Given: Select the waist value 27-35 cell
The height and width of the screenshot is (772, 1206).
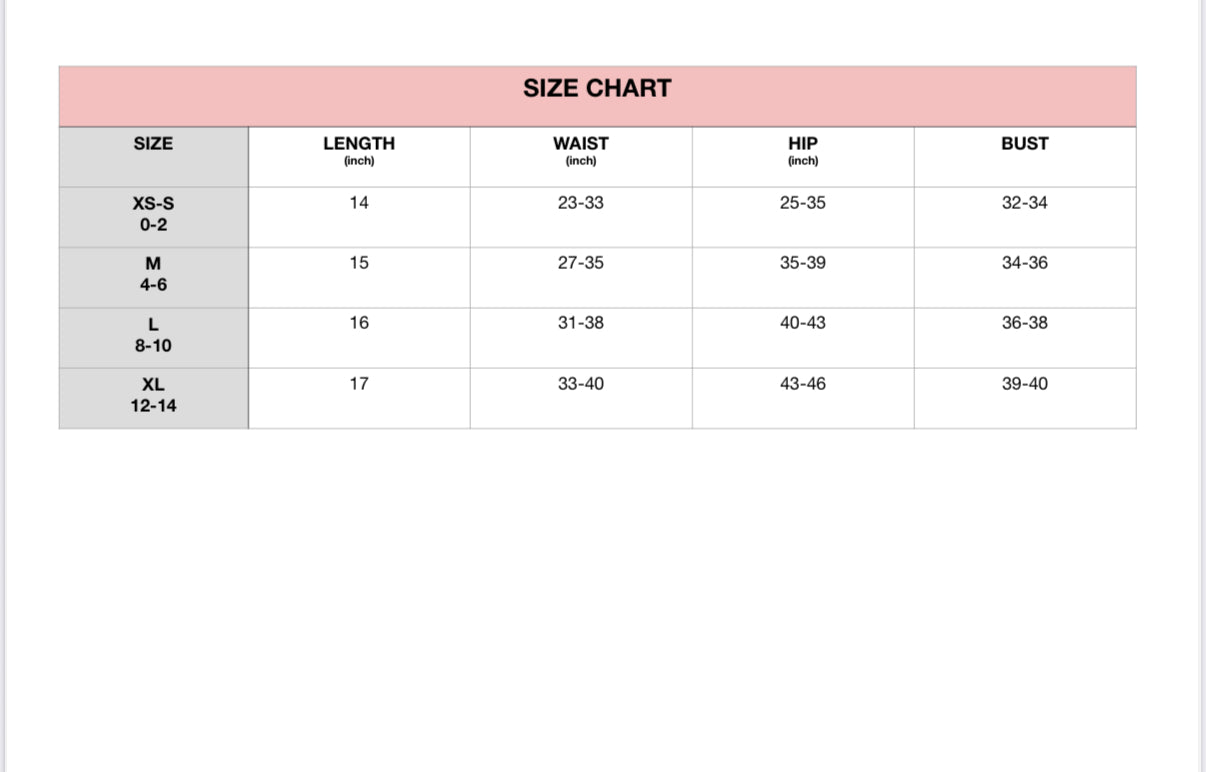Looking at the screenshot, I should click(x=581, y=264).
